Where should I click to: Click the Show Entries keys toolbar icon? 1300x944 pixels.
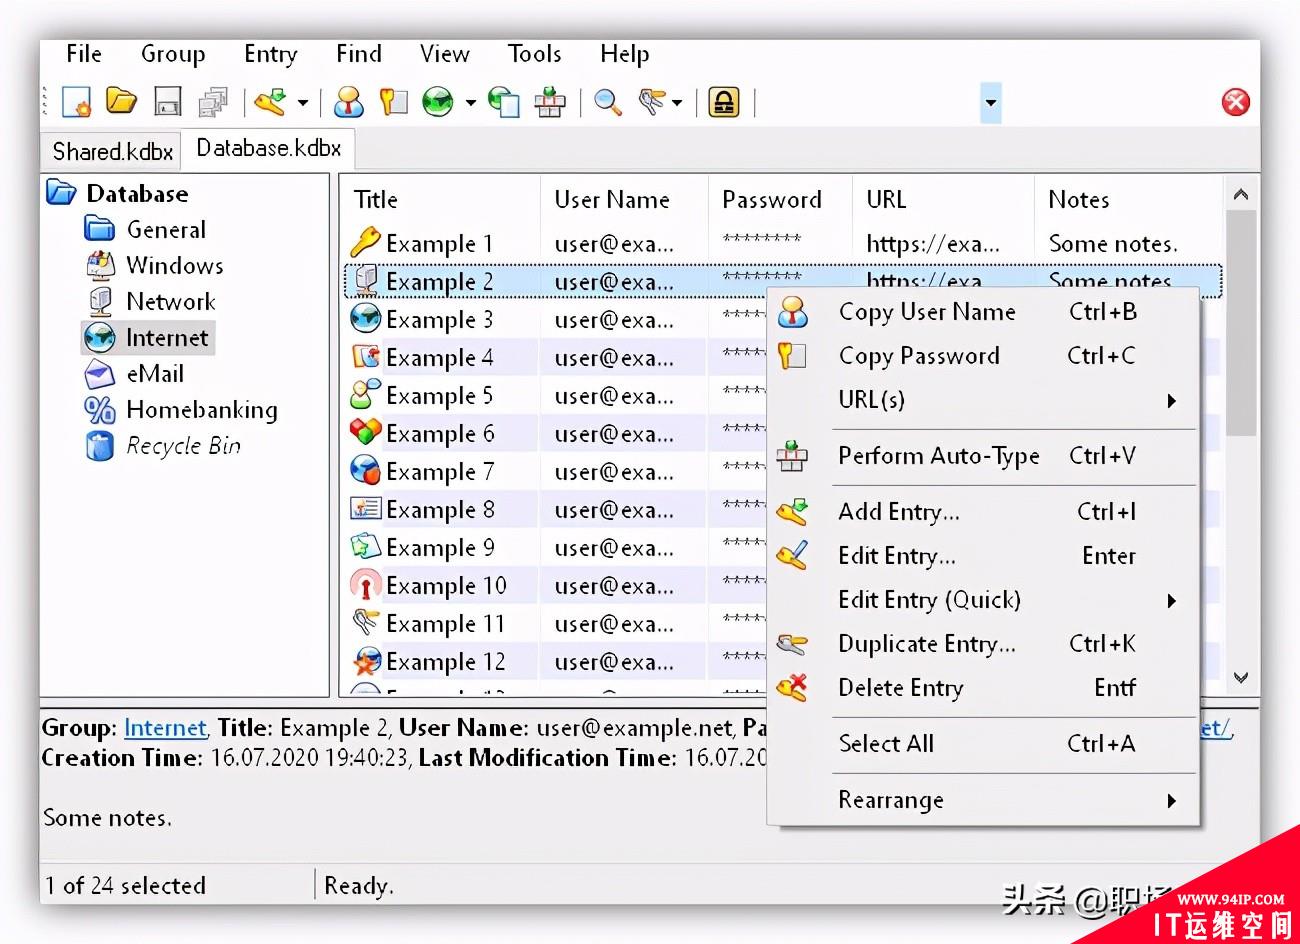click(x=653, y=102)
